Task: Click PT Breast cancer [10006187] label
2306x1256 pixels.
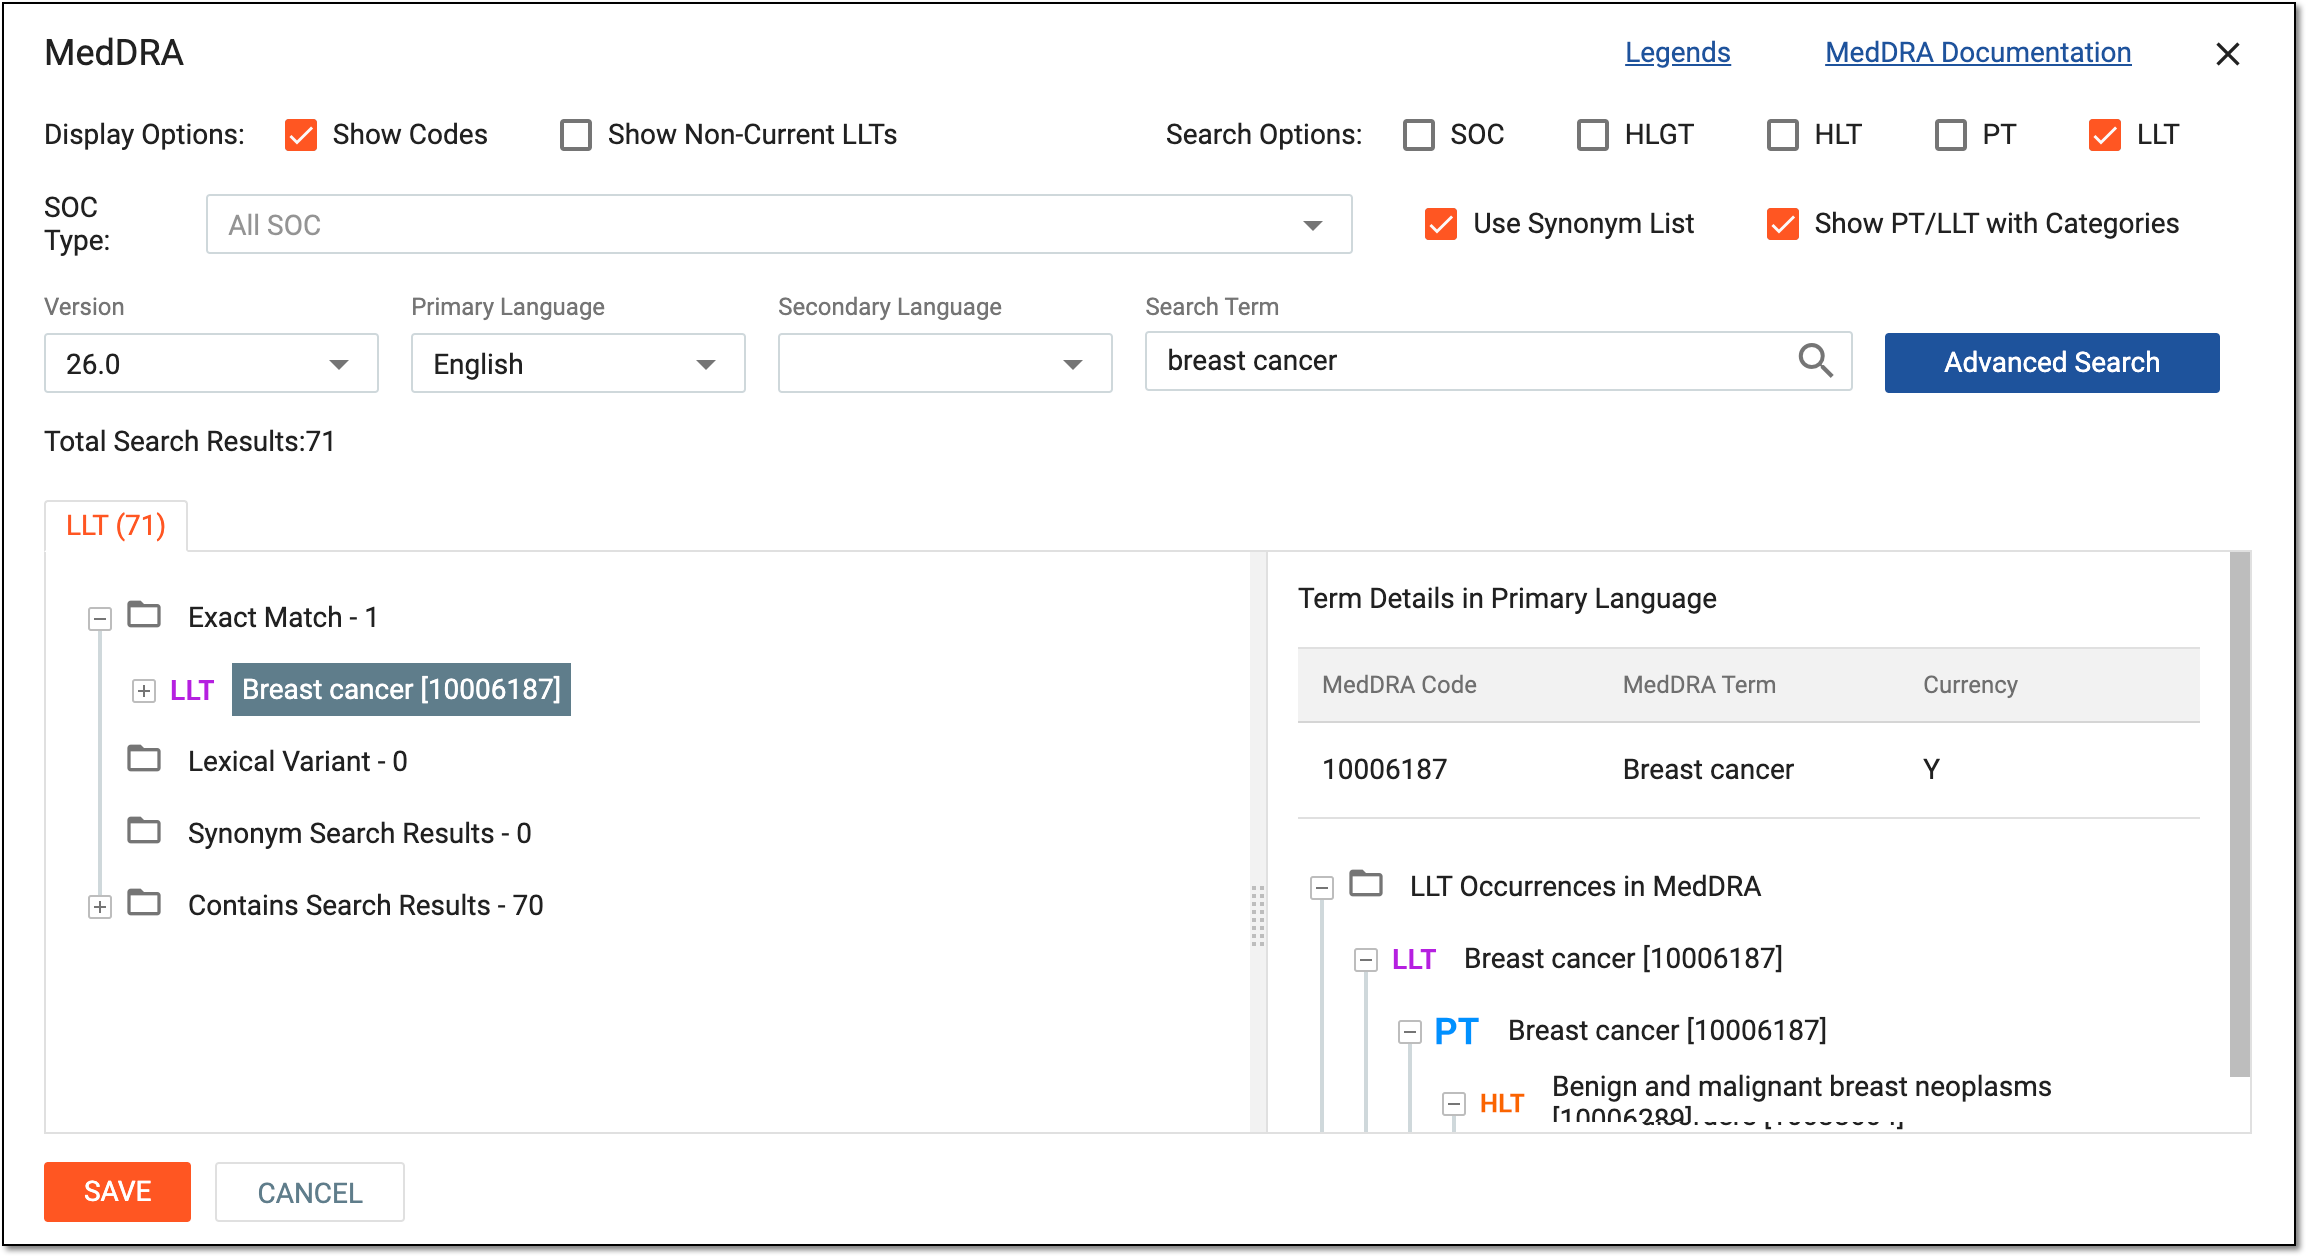Action: pyautogui.click(x=1667, y=1031)
